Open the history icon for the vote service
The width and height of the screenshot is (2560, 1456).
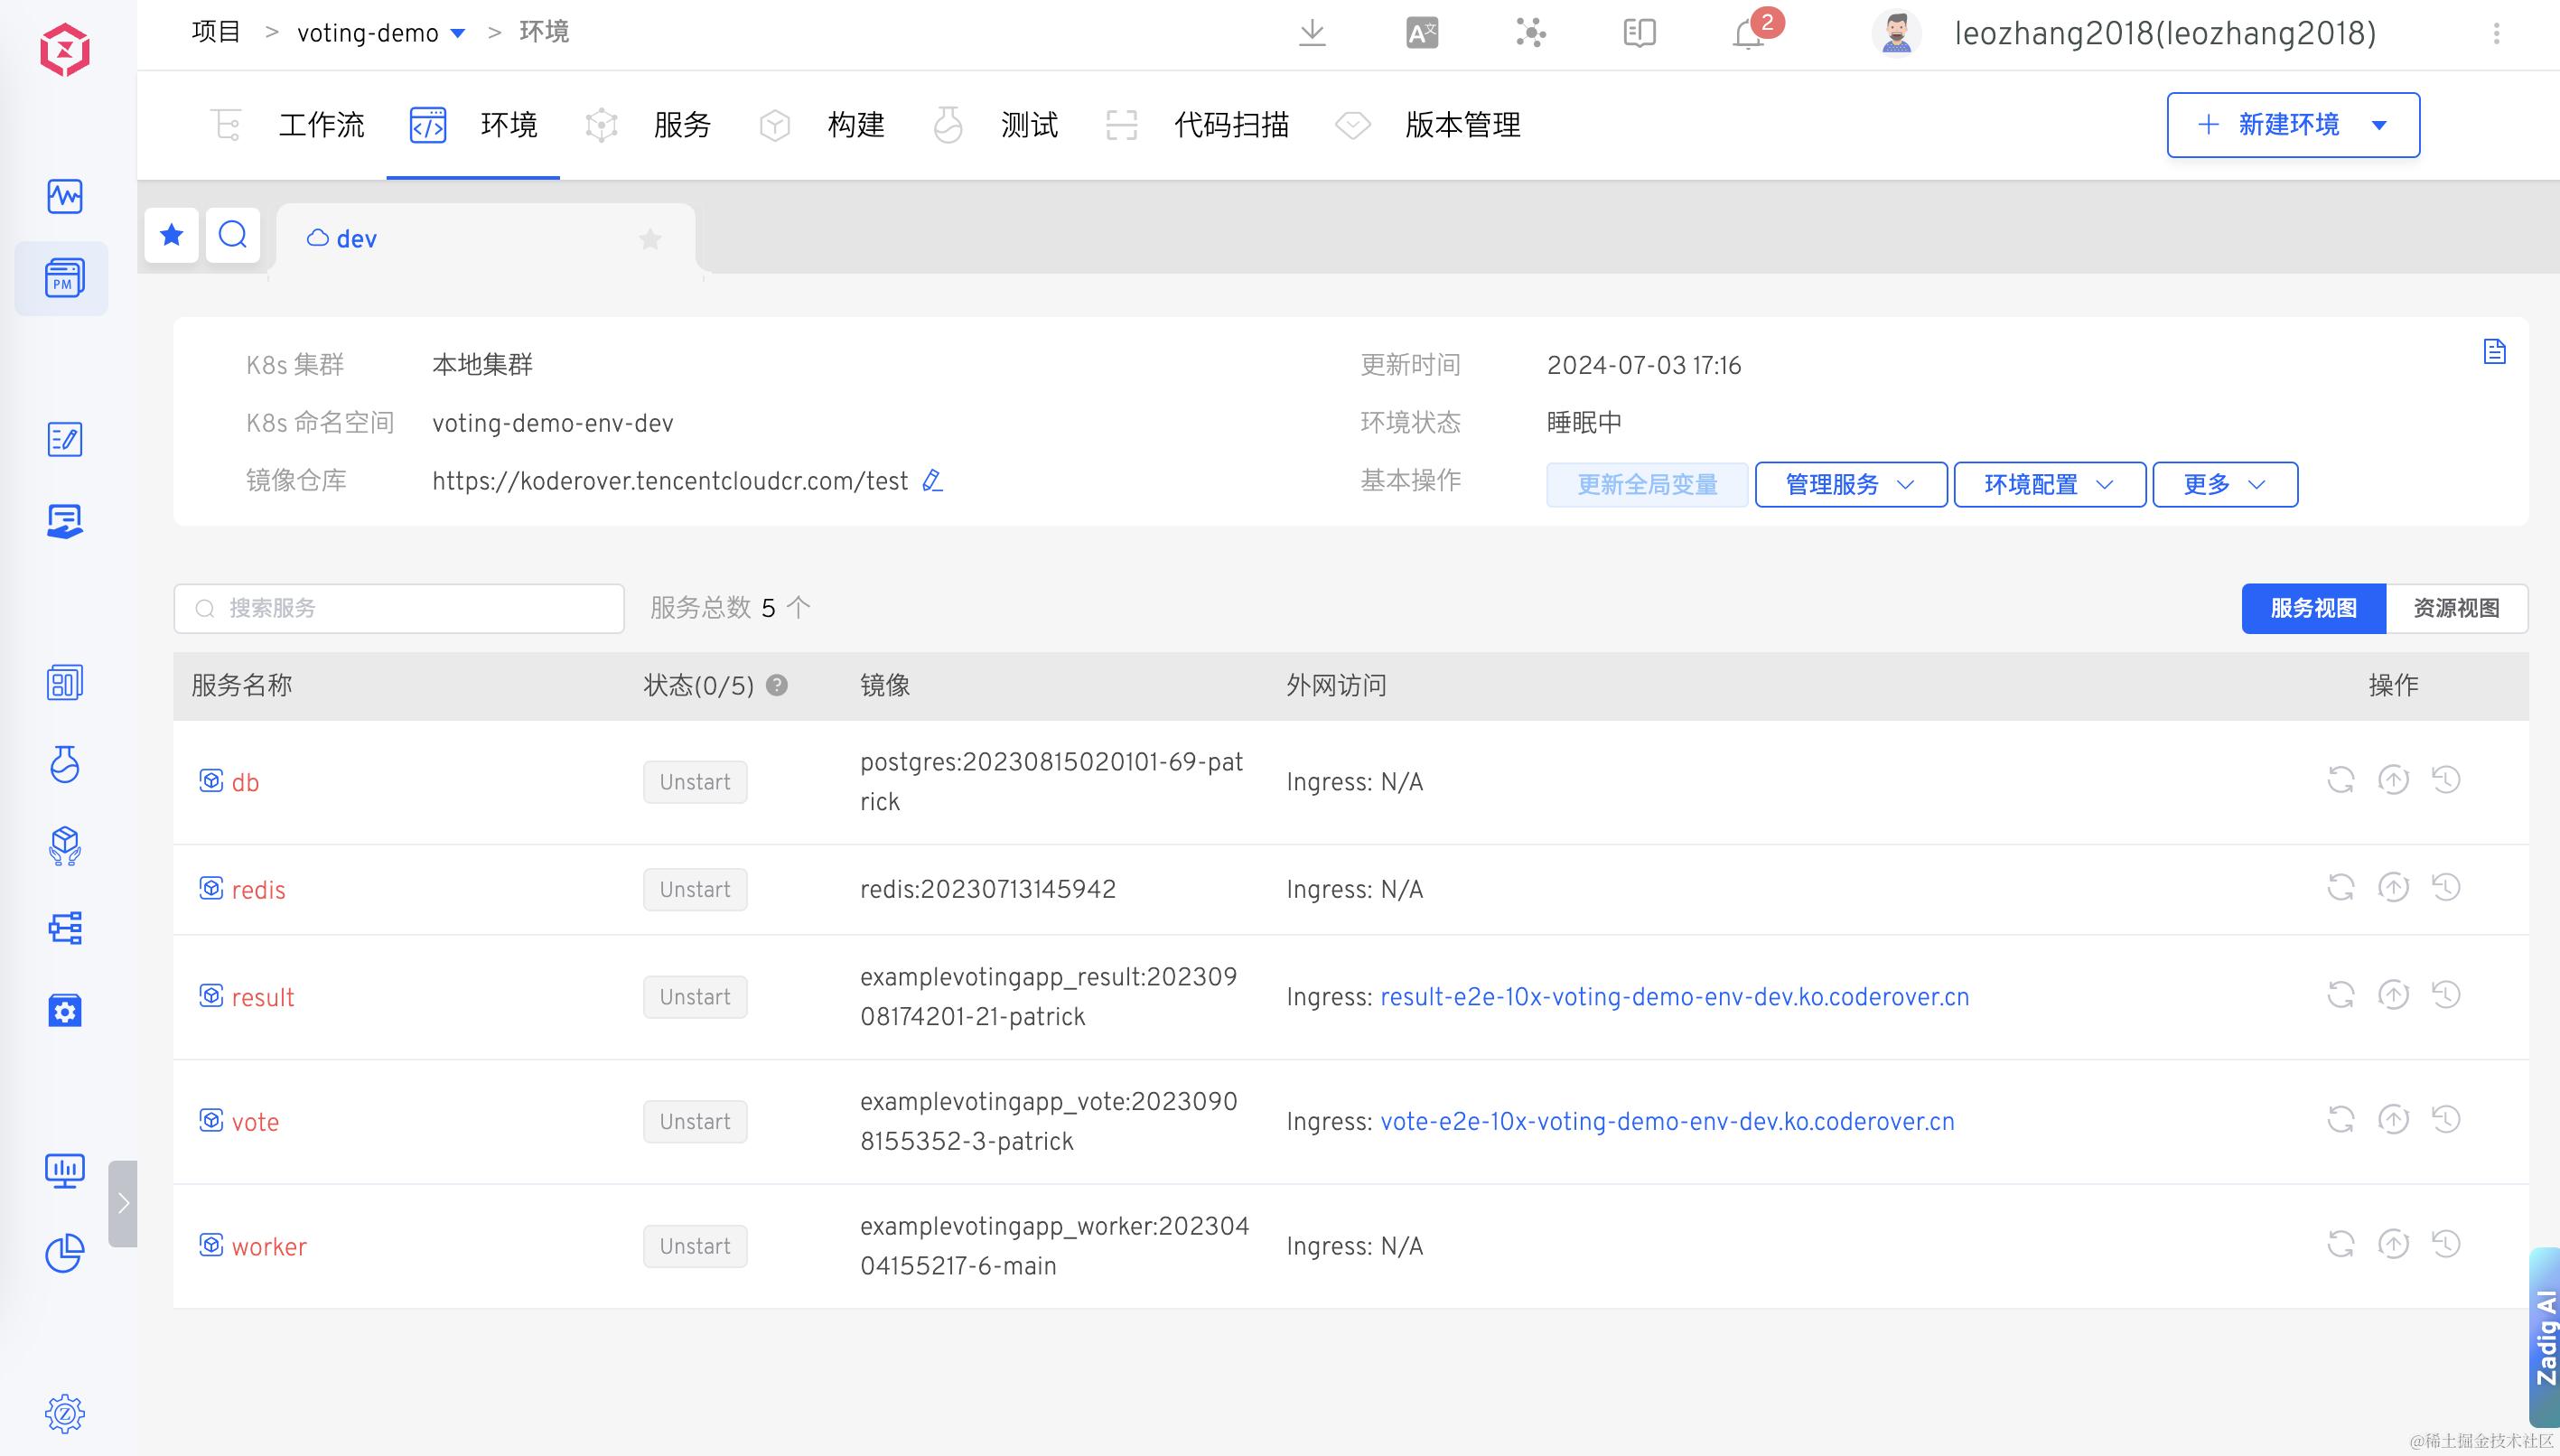[x=2446, y=1119]
